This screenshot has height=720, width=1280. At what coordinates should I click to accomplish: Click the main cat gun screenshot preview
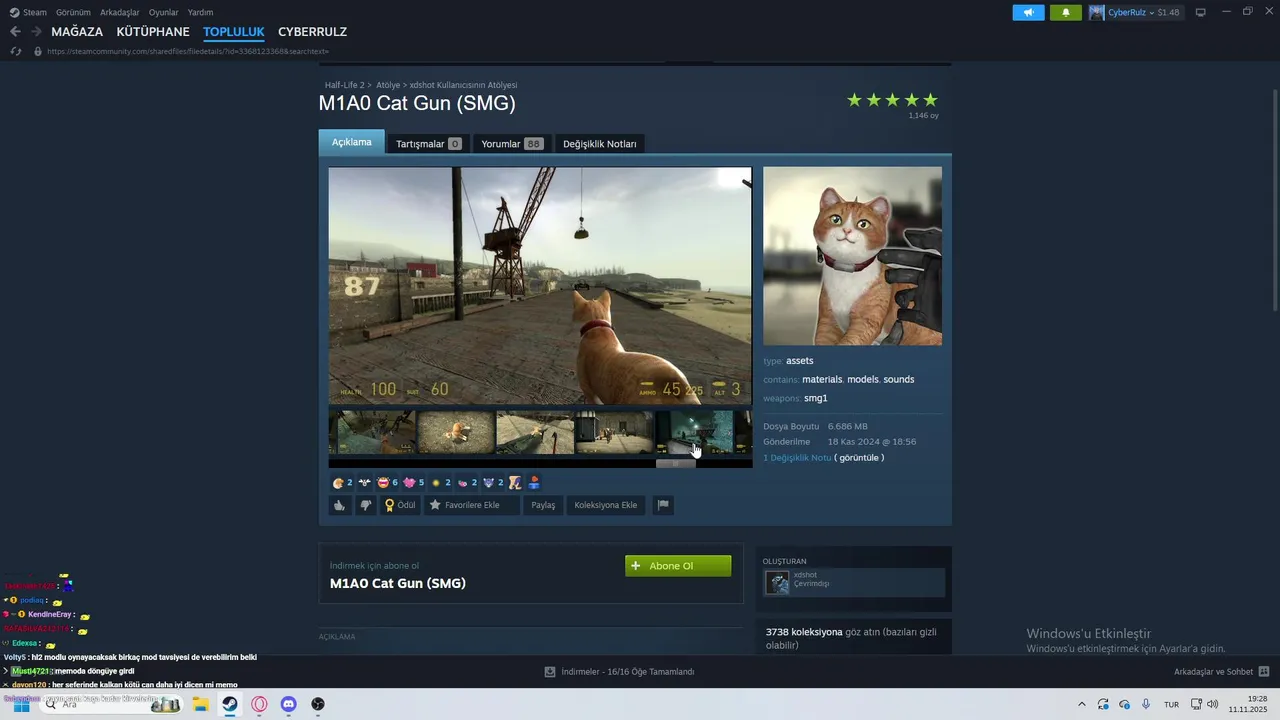[x=540, y=286]
